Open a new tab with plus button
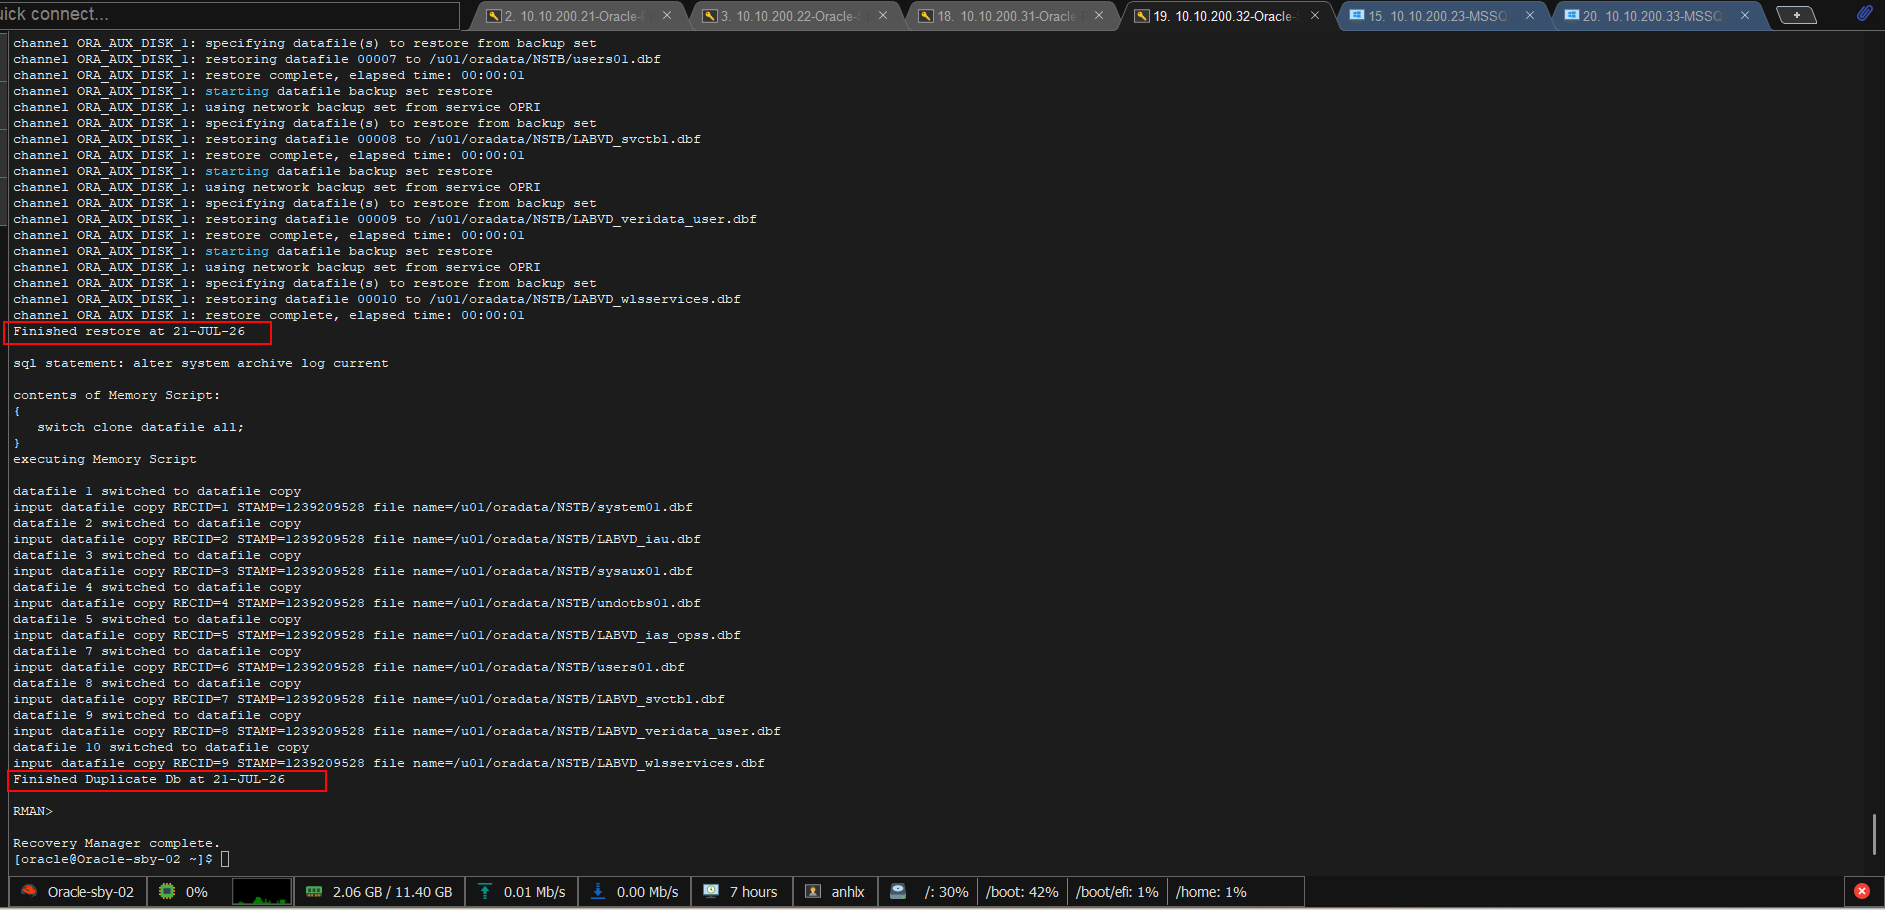Image resolution: width=1885 pixels, height=910 pixels. pos(1797,15)
